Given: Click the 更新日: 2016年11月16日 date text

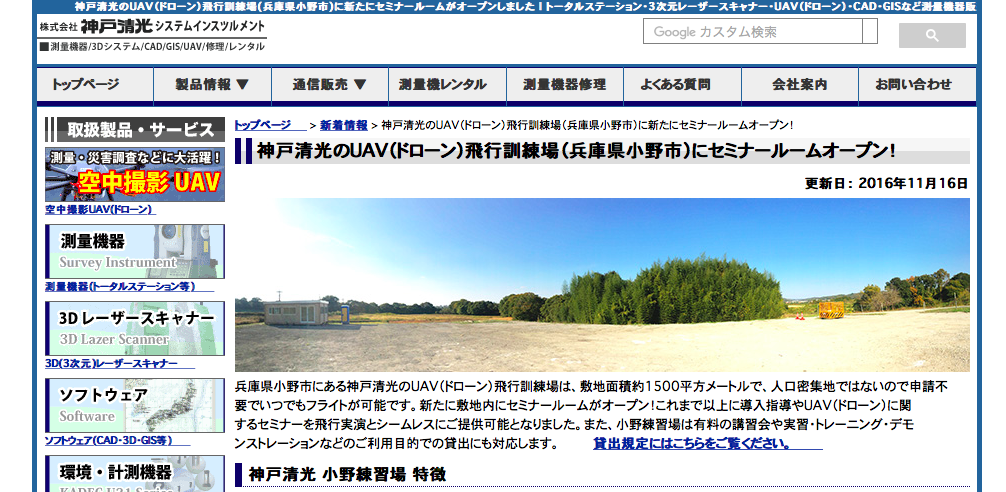Looking at the screenshot, I should [886, 183].
